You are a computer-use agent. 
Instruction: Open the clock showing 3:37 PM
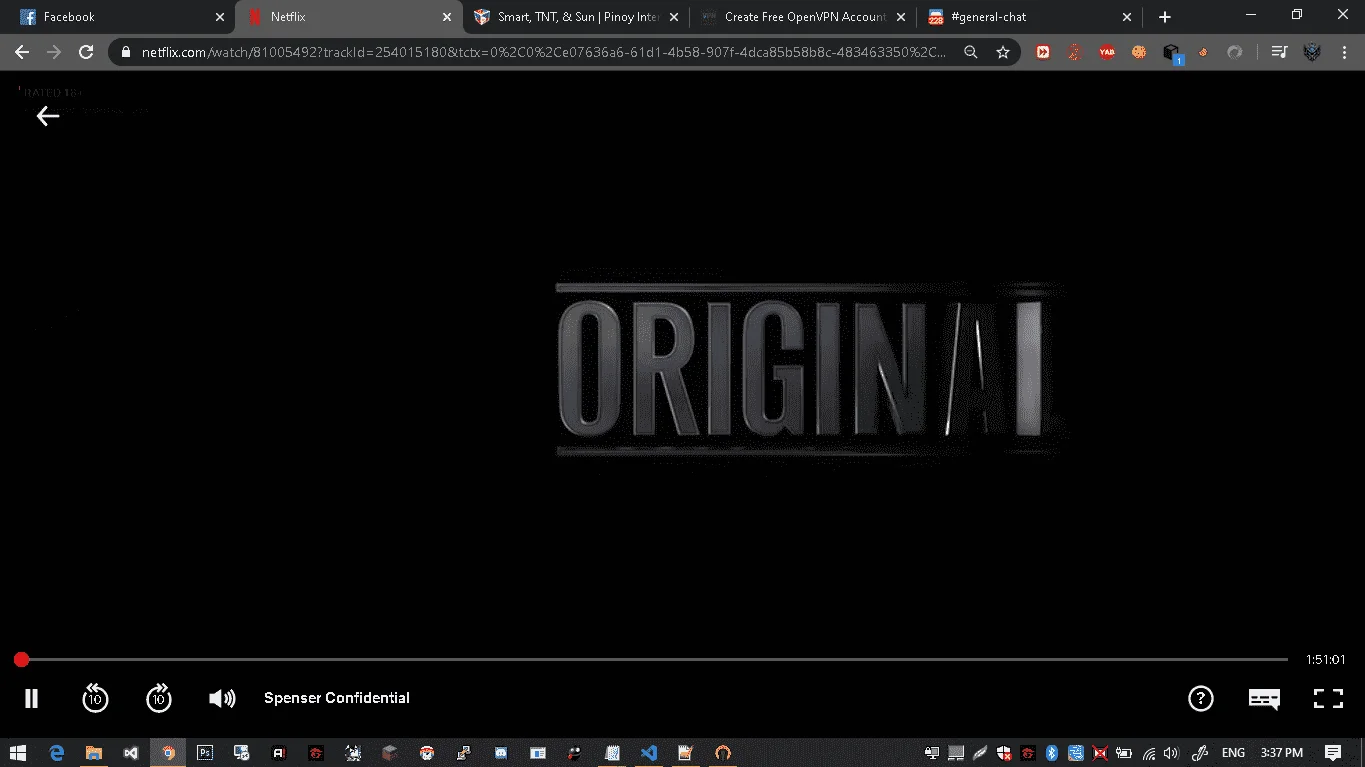click(1282, 753)
